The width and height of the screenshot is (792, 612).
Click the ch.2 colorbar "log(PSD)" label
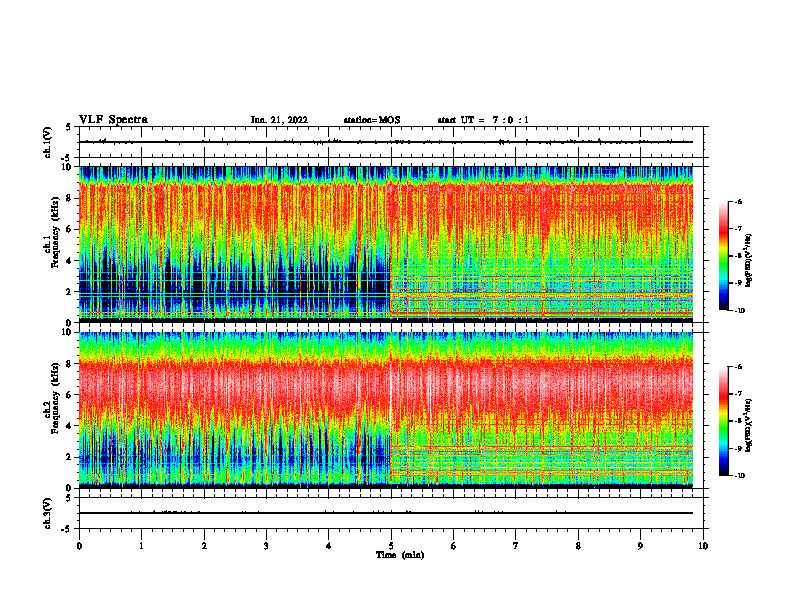(748, 425)
